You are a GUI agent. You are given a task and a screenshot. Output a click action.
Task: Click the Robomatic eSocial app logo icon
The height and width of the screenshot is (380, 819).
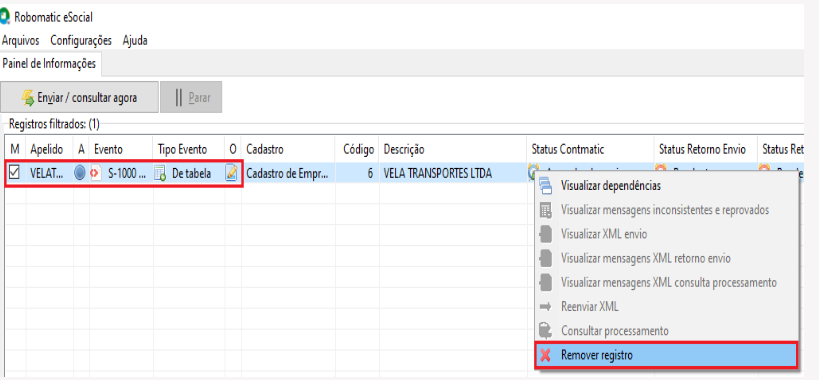5,17
